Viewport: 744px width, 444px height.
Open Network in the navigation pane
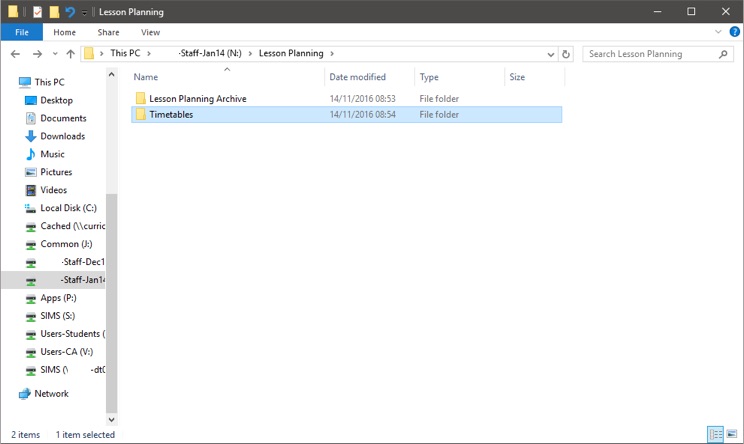click(51, 394)
